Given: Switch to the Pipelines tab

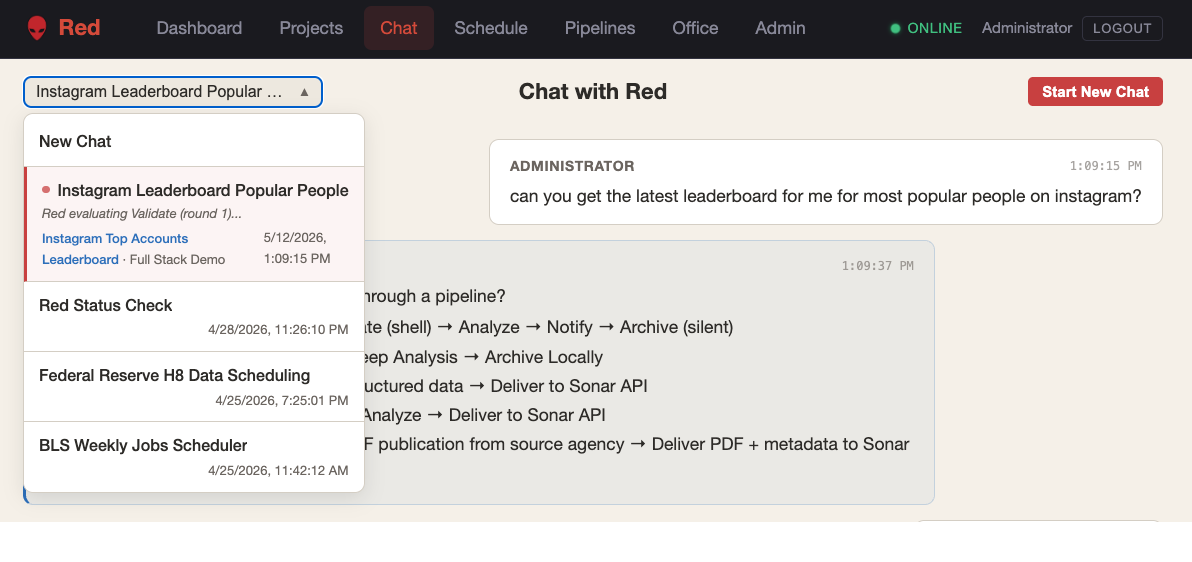Looking at the screenshot, I should point(600,28).
